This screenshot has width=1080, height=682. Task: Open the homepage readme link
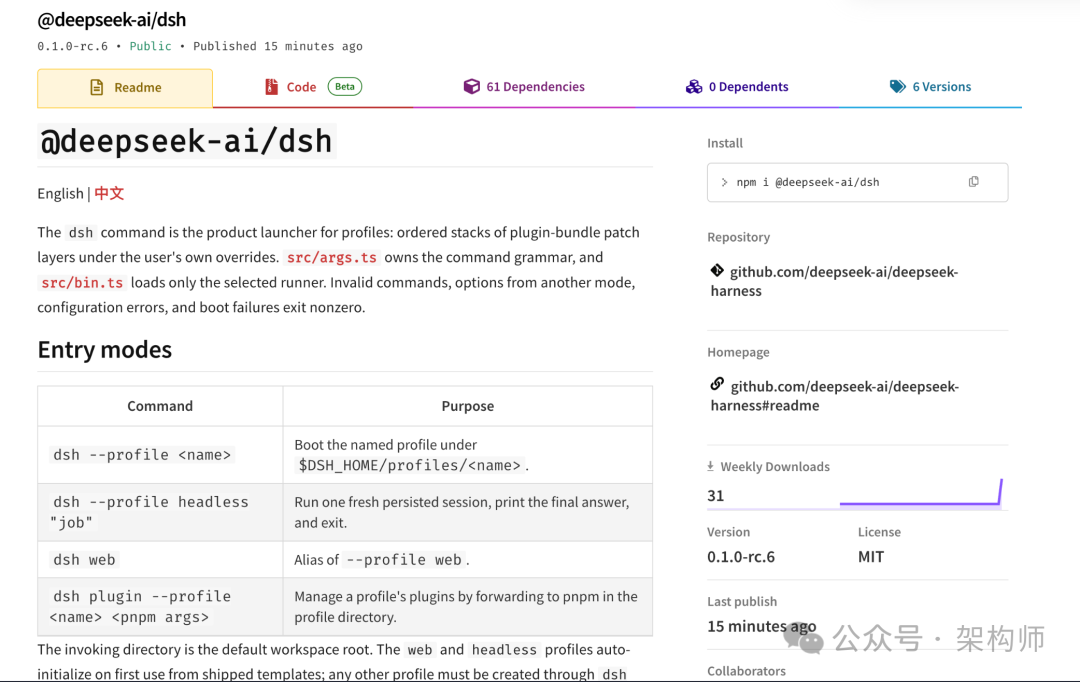point(834,396)
